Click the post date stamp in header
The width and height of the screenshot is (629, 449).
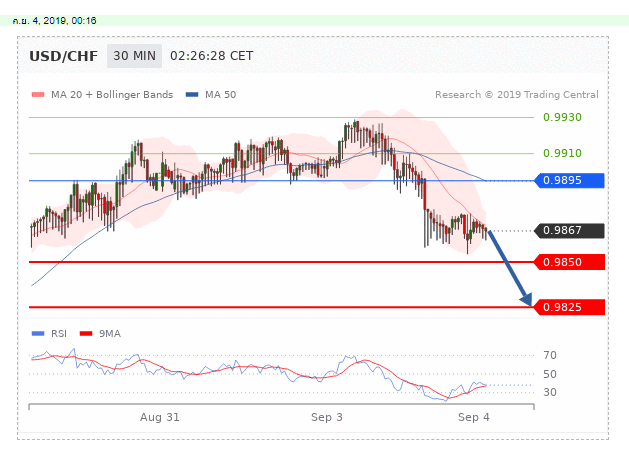tap(55, 20)
